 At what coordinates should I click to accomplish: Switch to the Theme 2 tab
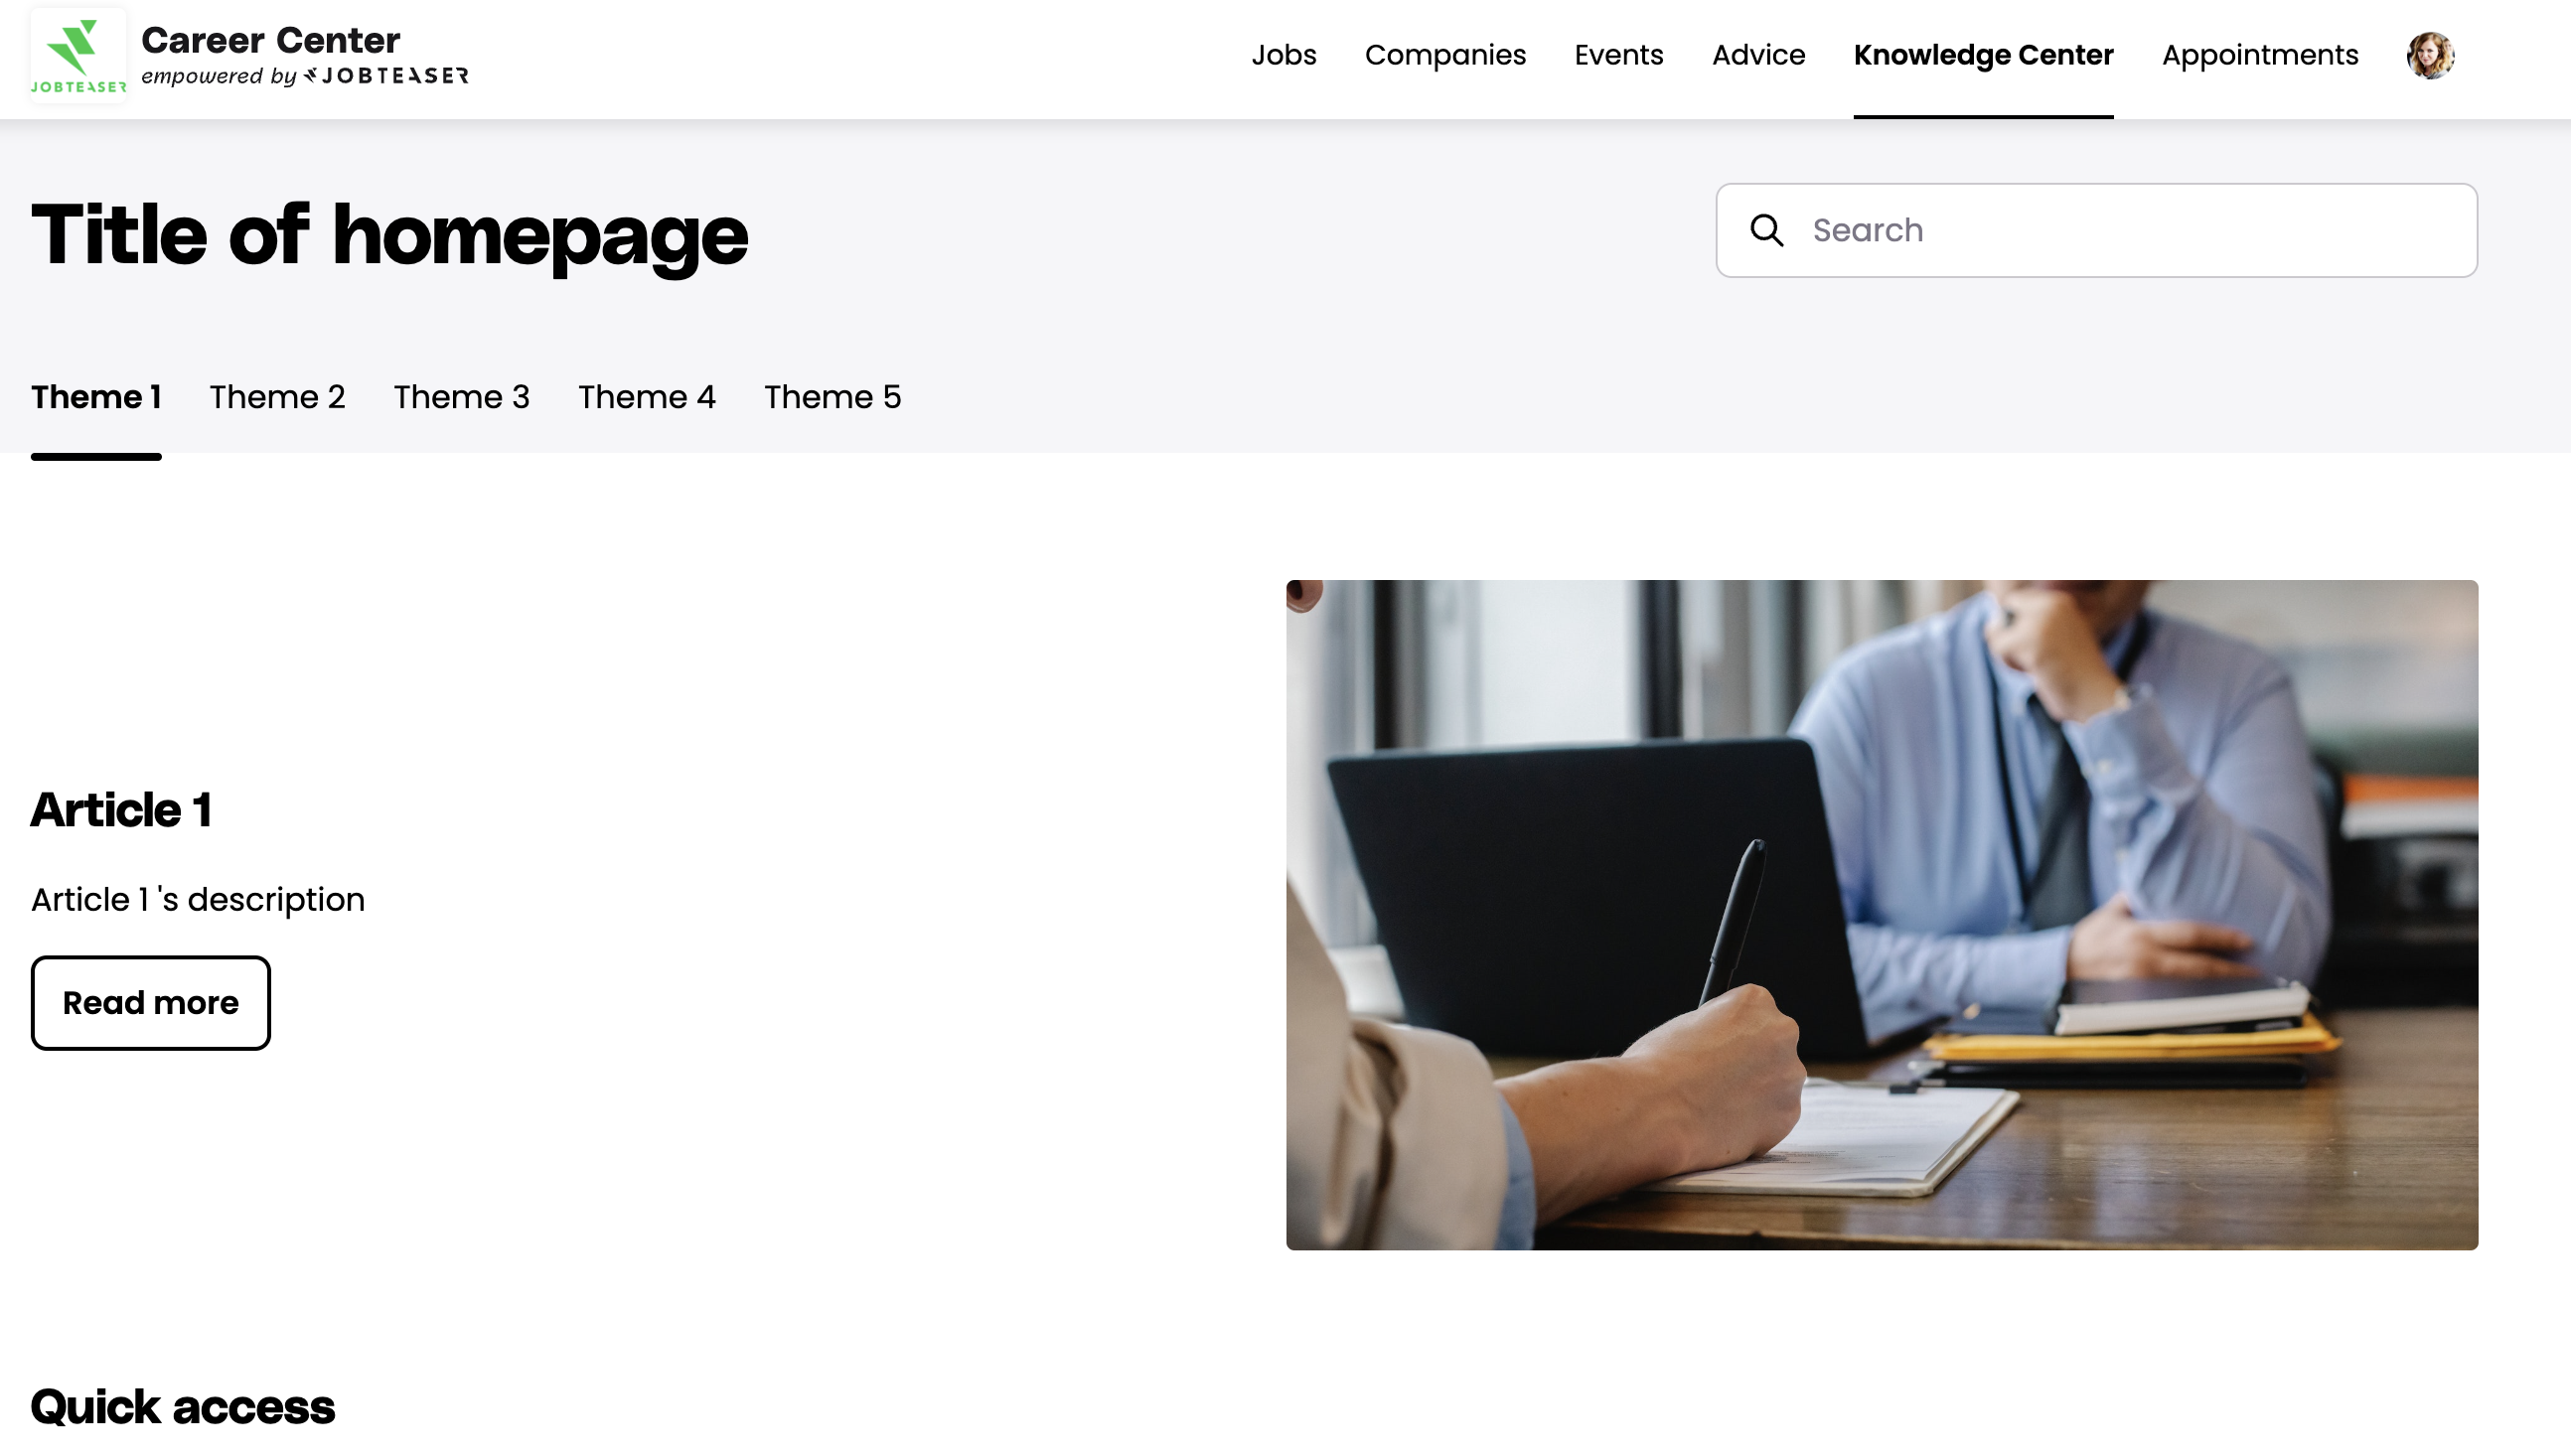pyautogui.click(x=277, y=397)
